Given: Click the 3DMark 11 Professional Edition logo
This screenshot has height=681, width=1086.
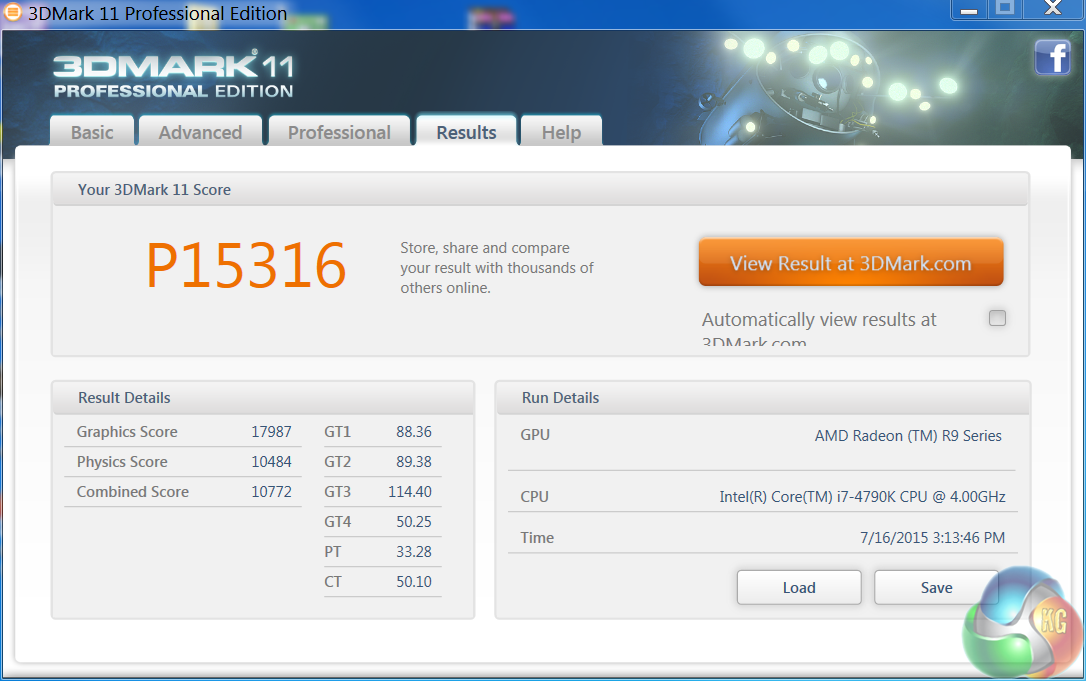Looking at the screenshot, I should tap(174, 75).
